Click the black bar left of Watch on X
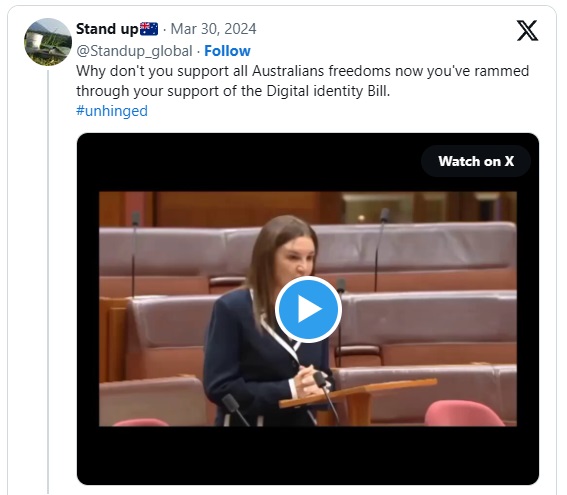This screenshot has height=495, width=567. [249, 162]
